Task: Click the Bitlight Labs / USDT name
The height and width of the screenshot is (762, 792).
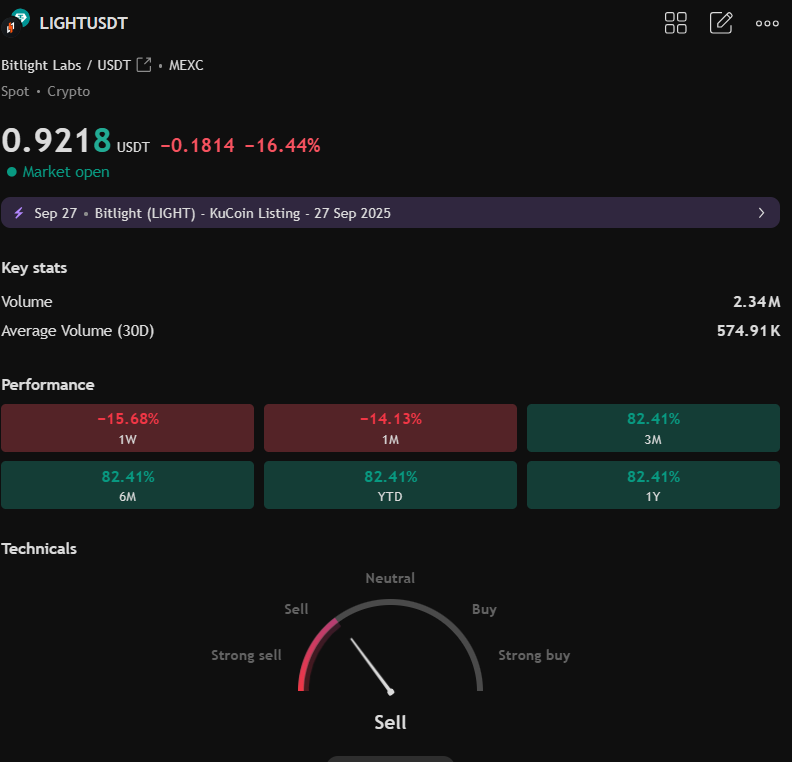Action: tap(66, 65)
